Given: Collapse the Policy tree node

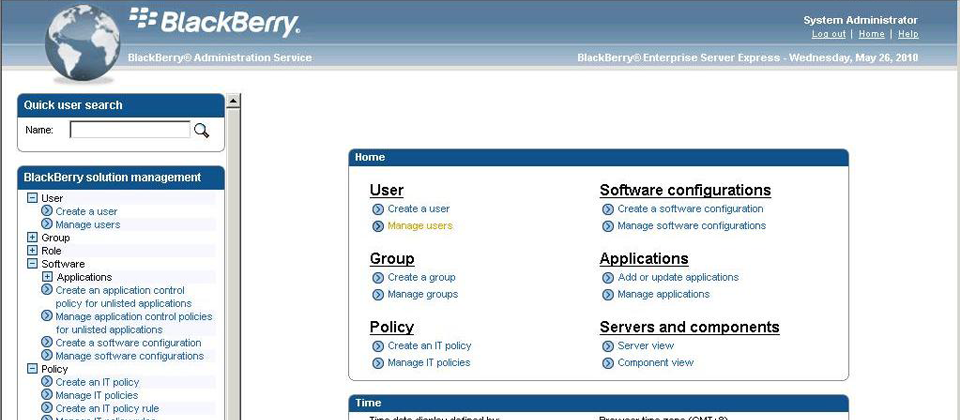Looking at the screenshot, I should coord(32,369).
